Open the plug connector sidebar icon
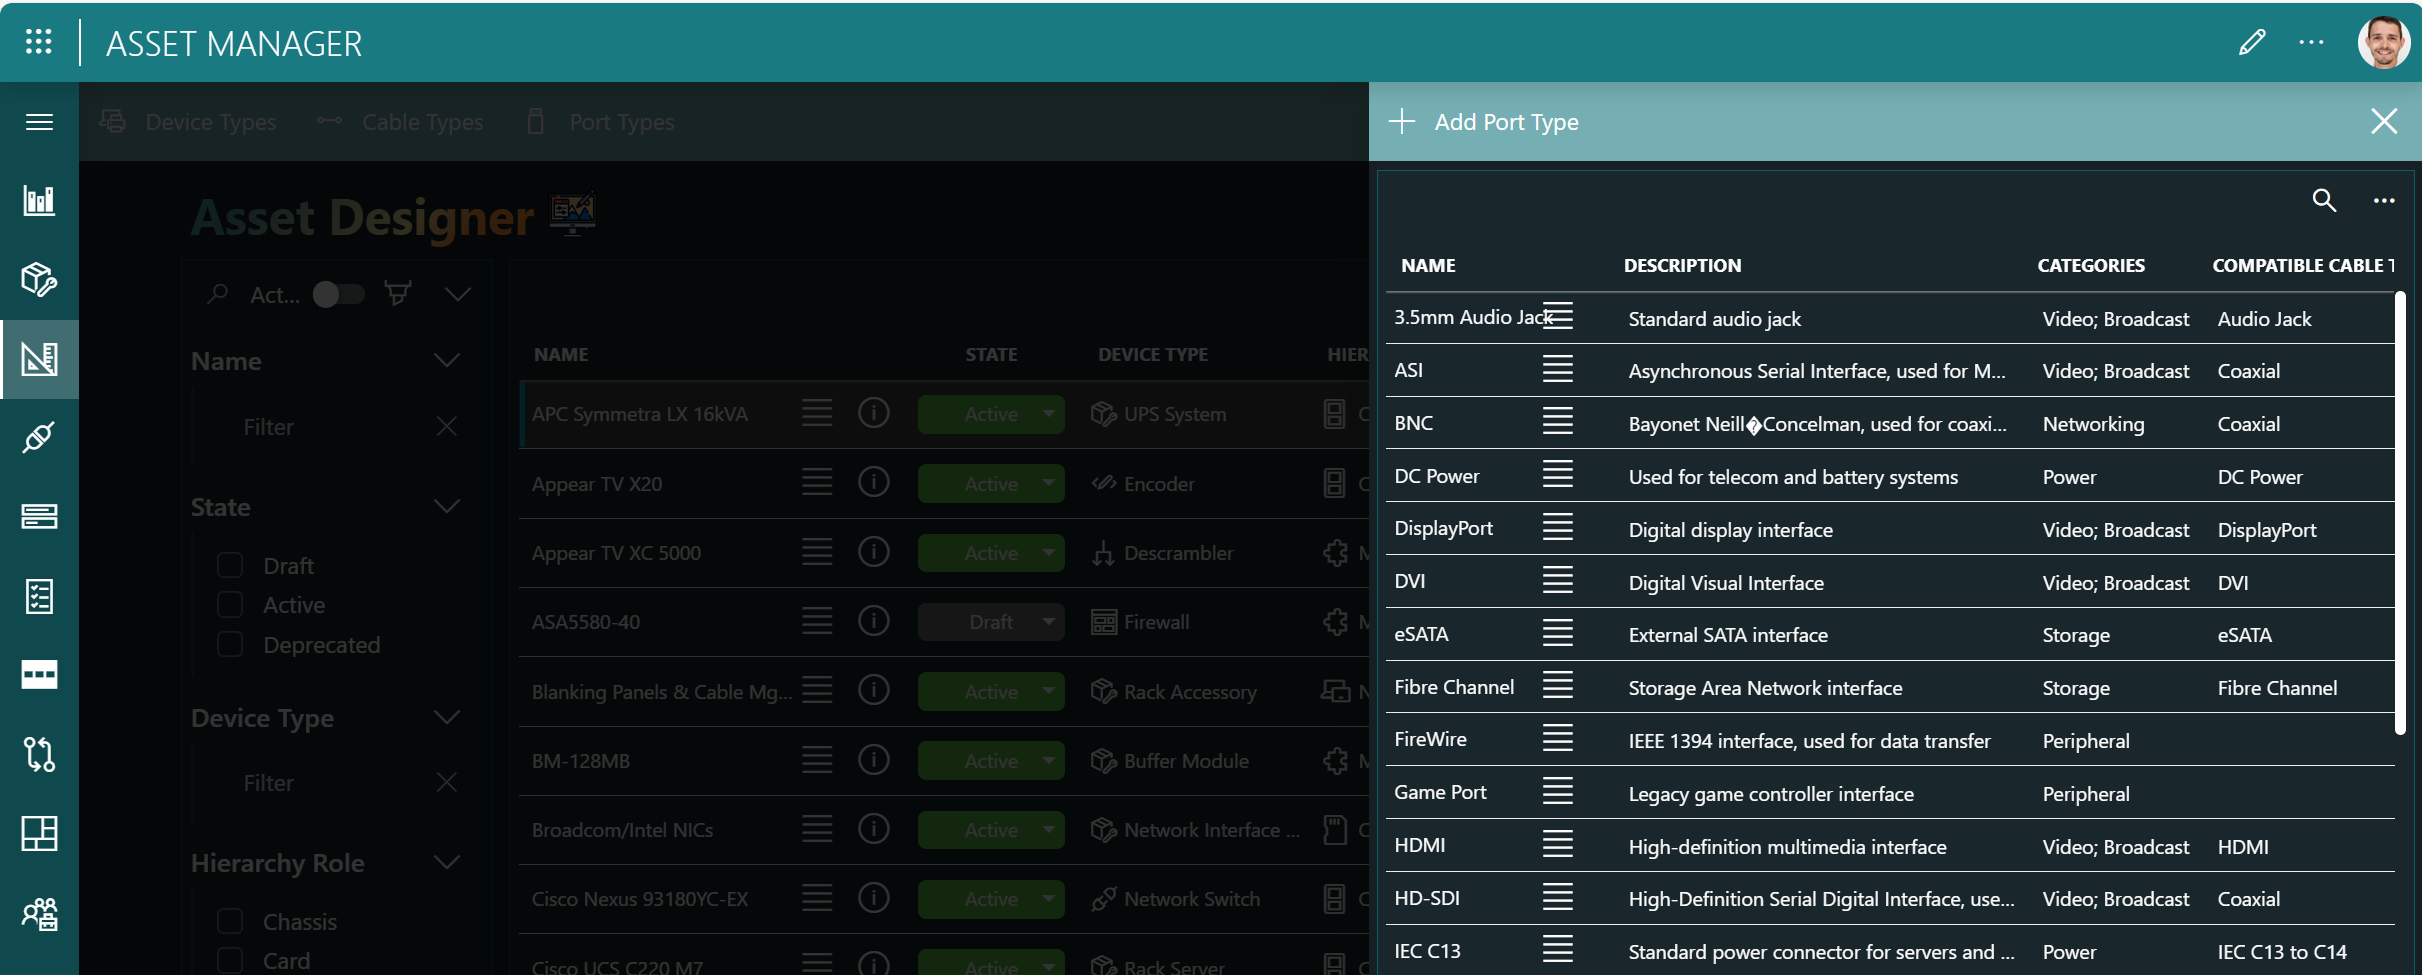 [39, 438]
